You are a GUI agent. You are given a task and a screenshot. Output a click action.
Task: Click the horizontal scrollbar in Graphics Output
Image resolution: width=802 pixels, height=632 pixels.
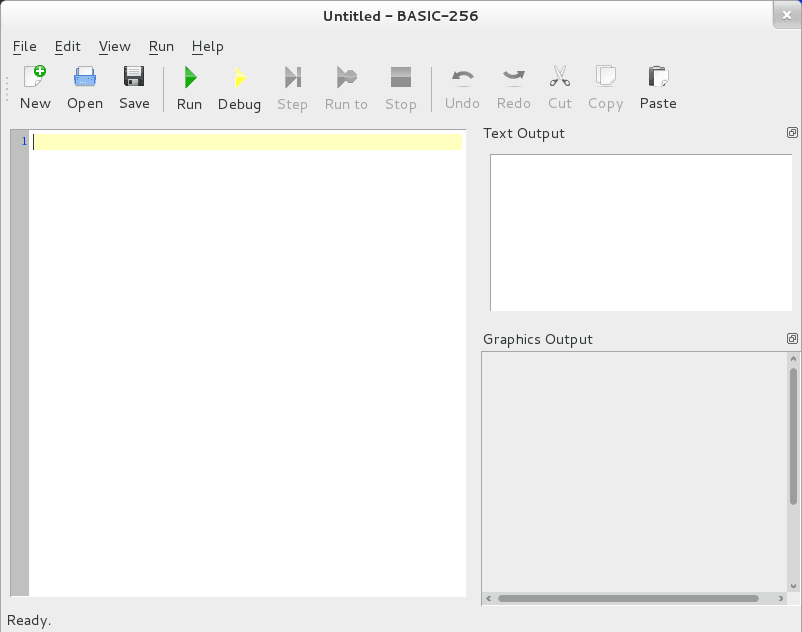(628, 598)
